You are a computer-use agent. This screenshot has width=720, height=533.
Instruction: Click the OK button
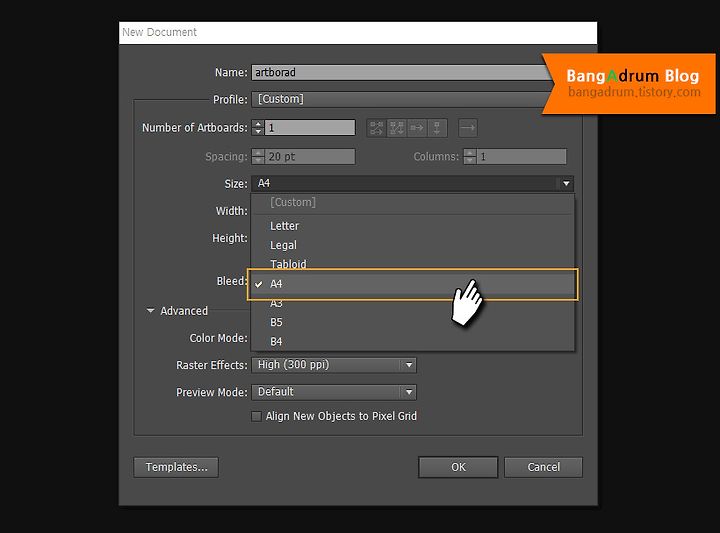458,467
